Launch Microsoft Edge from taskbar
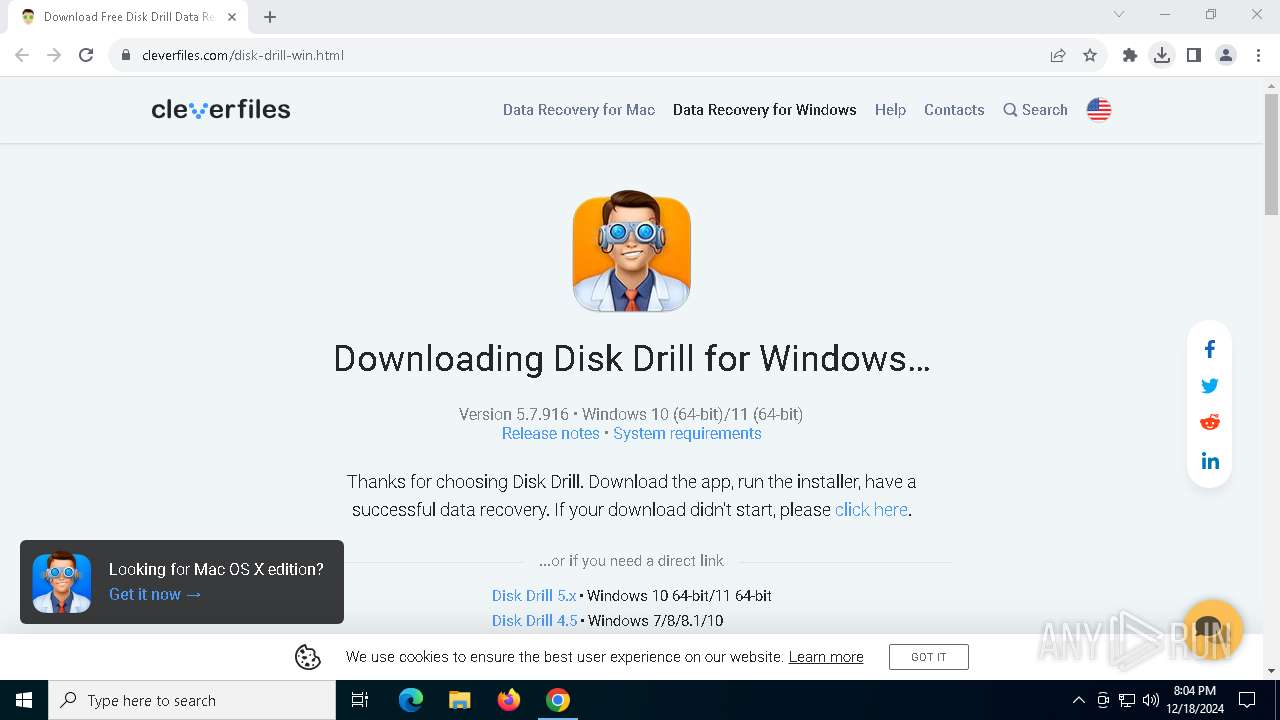Screen dimensions: 1280x720 [411, 700]
